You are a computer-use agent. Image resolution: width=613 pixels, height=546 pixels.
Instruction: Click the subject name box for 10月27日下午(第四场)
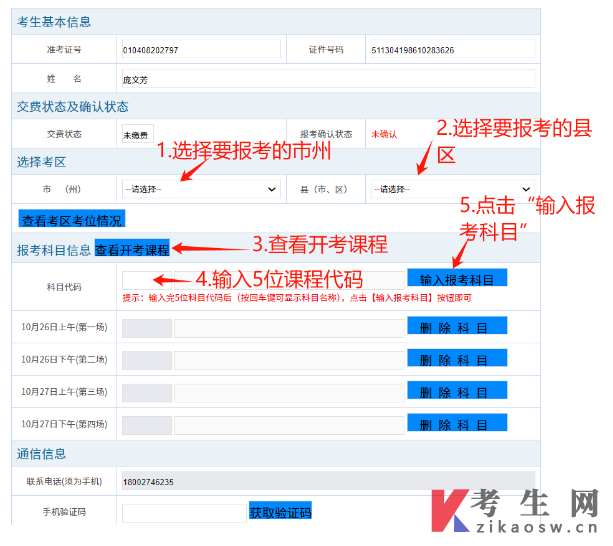coord(289,425)
